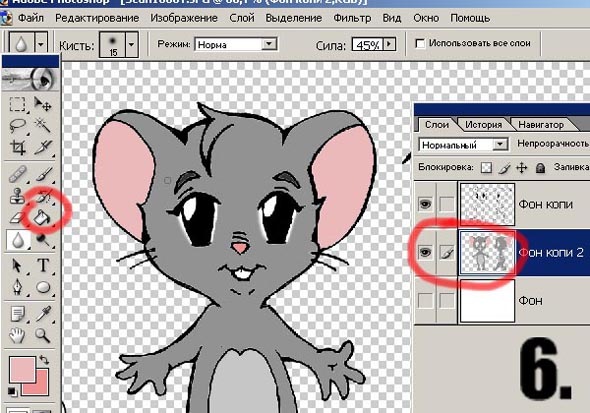590x413 pixels.
Task: Switch to the 'История' tab
Action: coord(484,125)
